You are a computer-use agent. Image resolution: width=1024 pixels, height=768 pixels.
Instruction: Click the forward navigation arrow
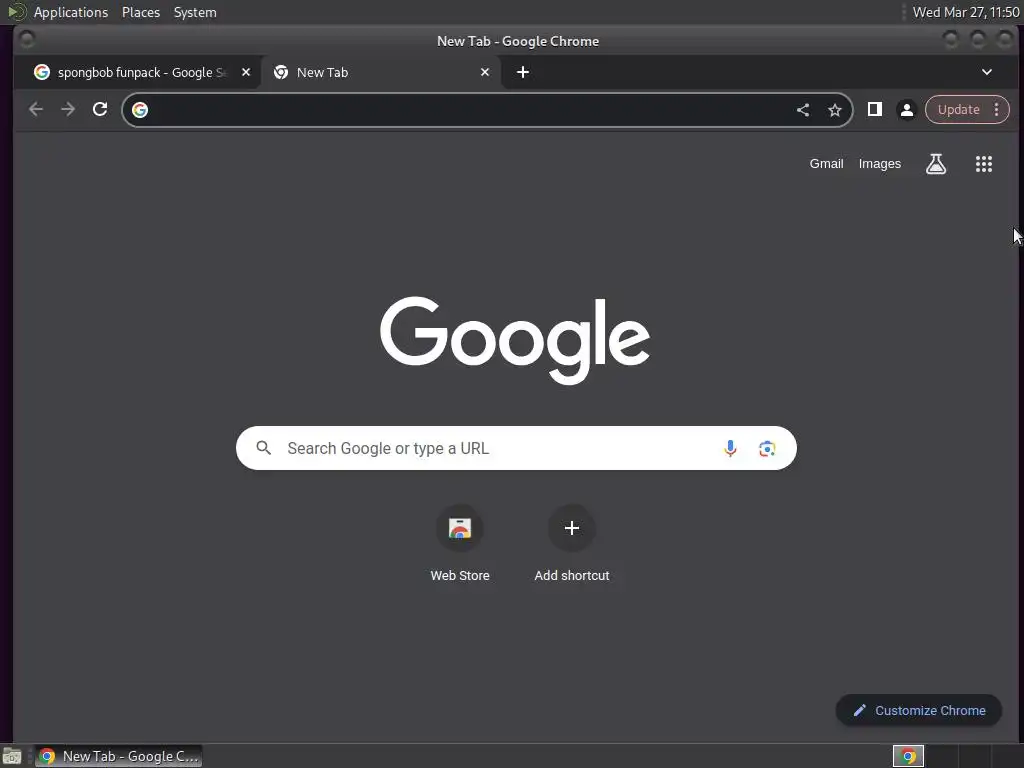pos(68,109)
